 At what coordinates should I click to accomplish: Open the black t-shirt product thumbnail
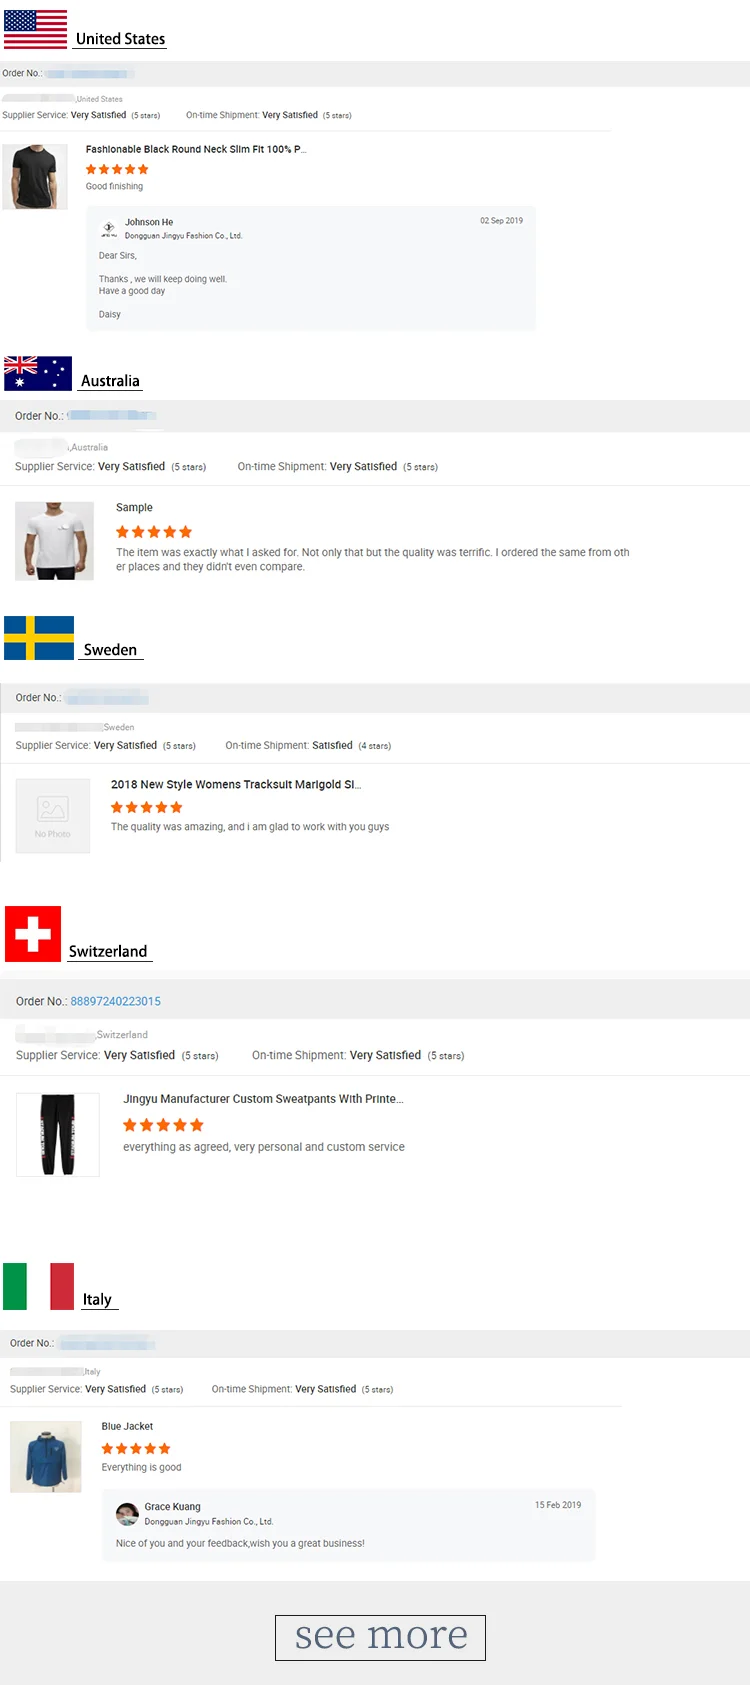coord(35,176)
